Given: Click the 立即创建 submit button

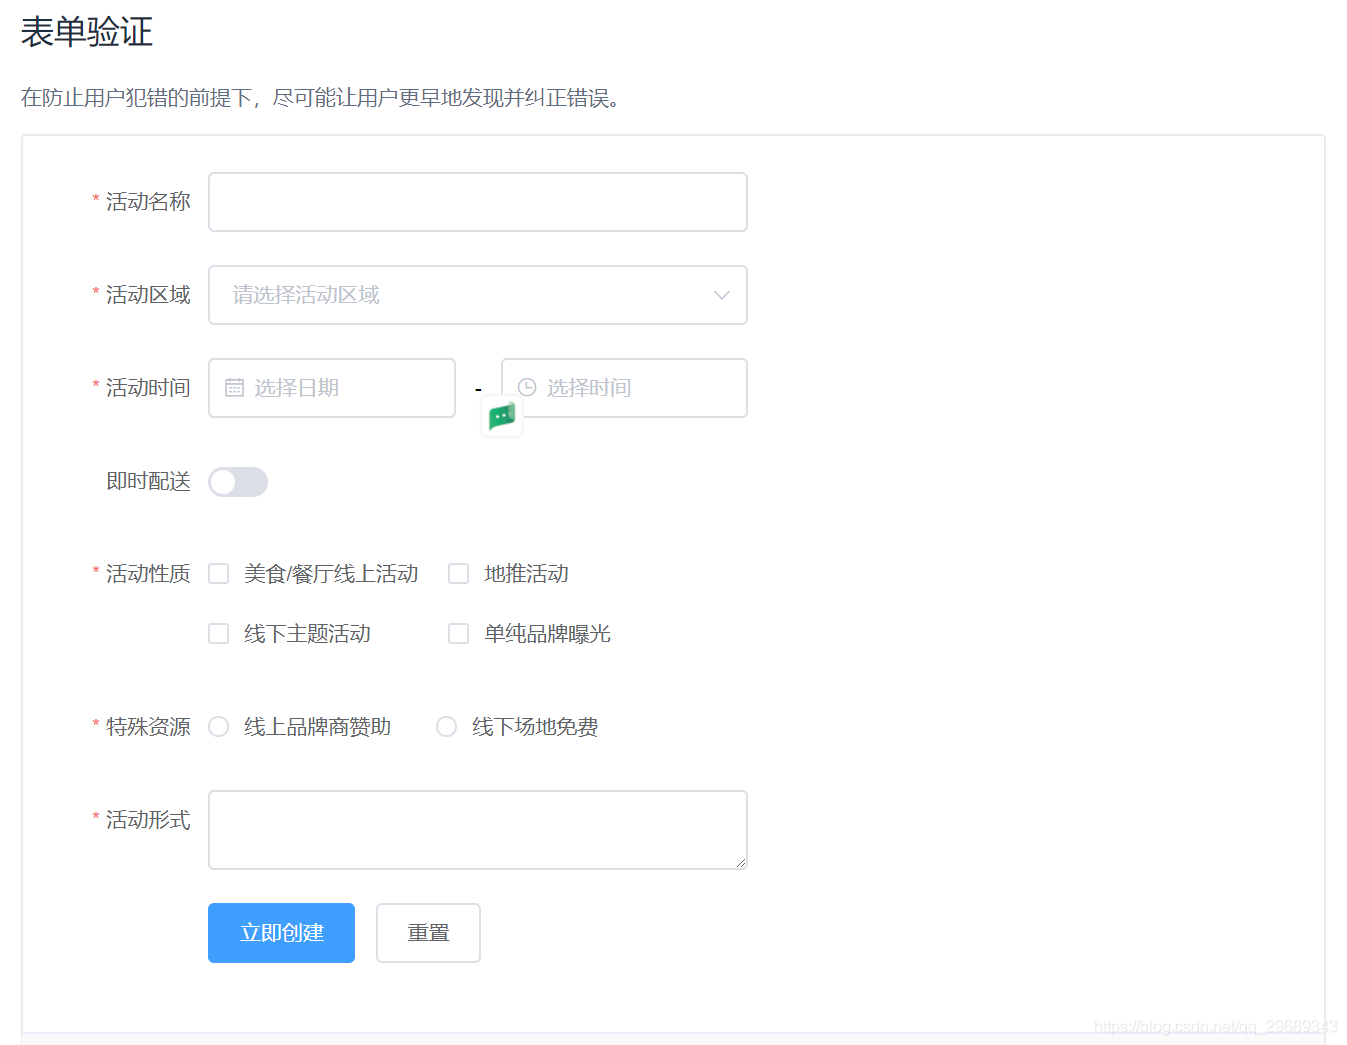Looking at the screenshot, I should (x=281, y=932).
